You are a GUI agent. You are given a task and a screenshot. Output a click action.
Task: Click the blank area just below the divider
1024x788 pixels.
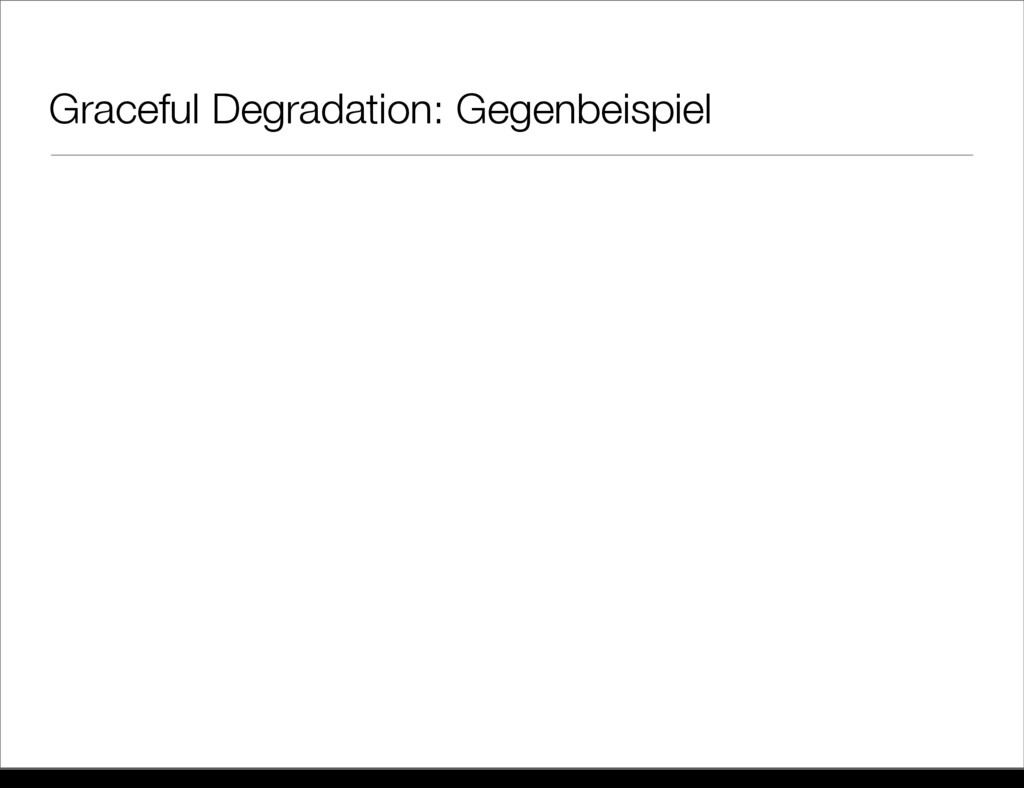(x=512, y=185)
